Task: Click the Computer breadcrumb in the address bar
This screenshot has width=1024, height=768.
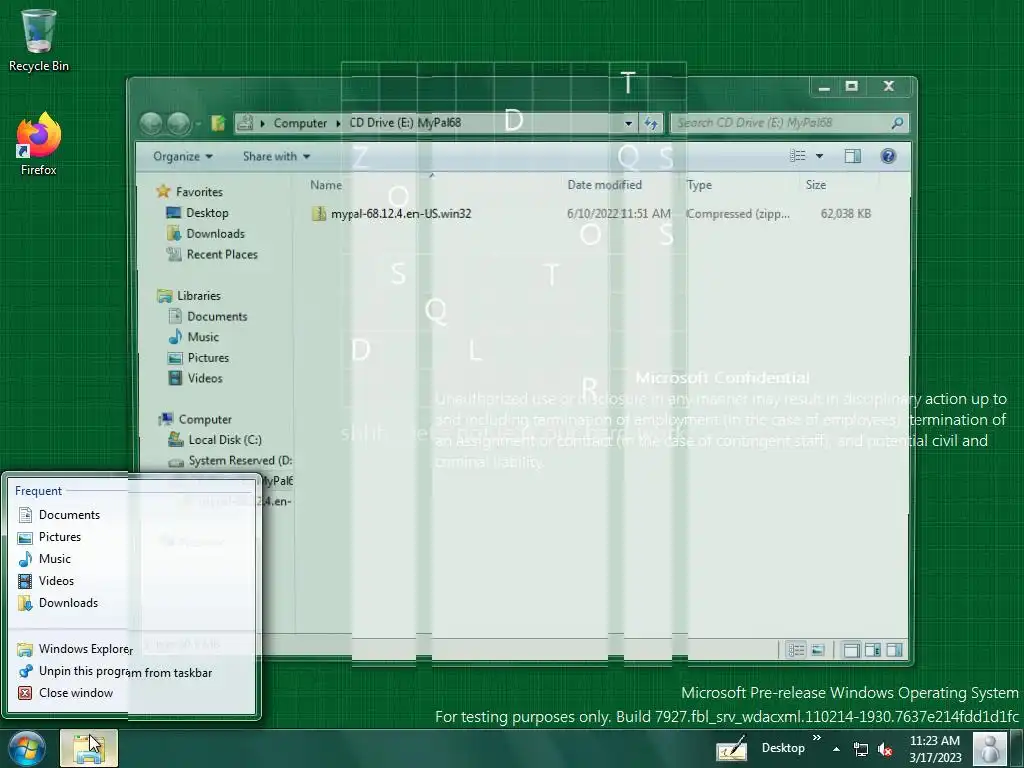Action: [x=300, y=123]
